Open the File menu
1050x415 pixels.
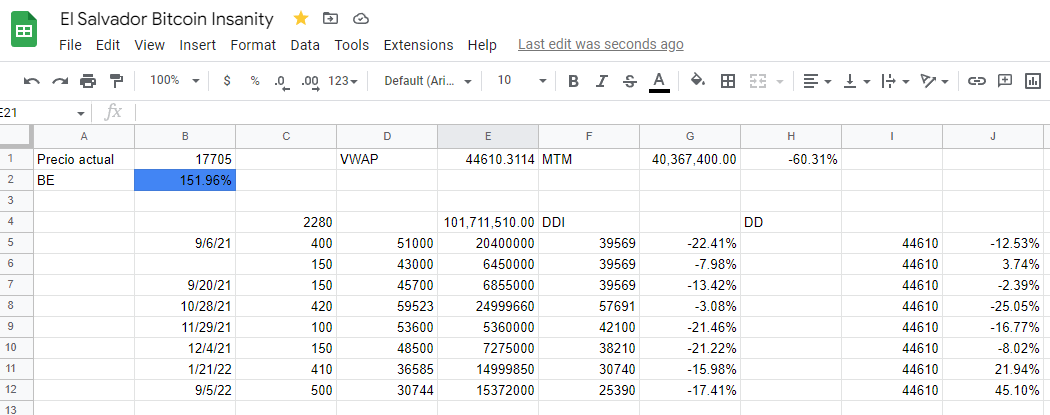point(70,45)
